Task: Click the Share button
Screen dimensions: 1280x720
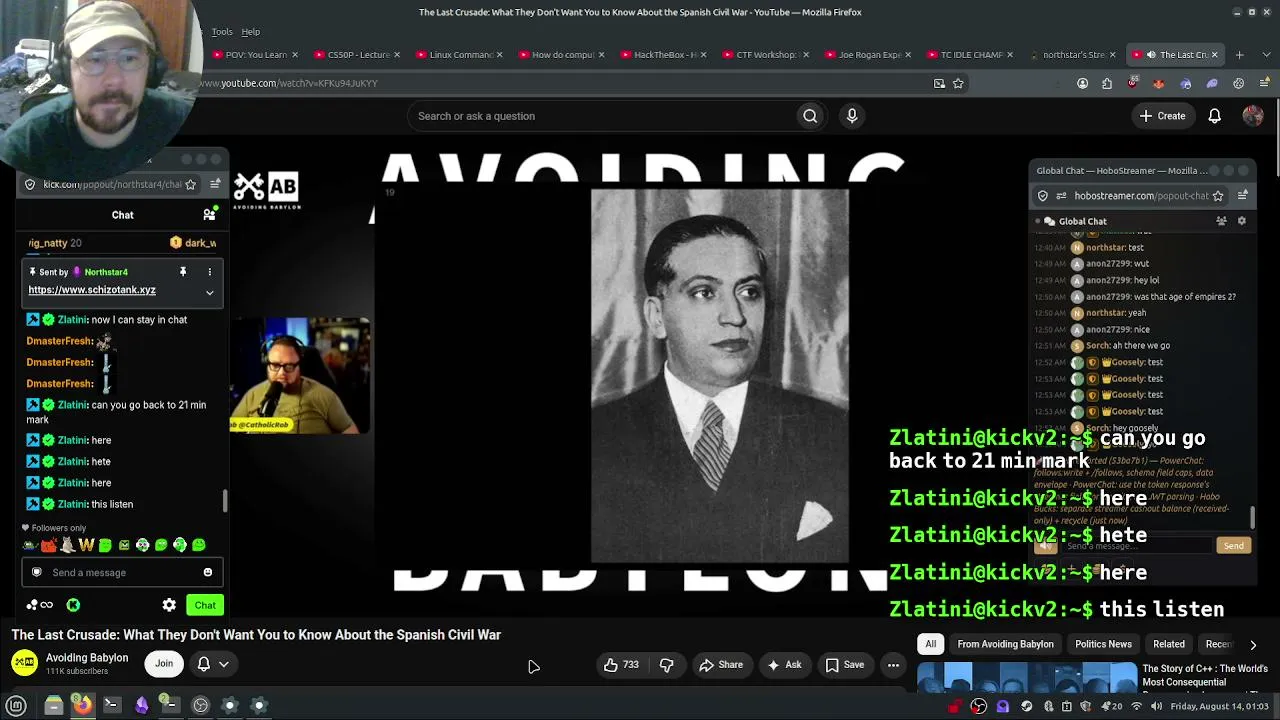Action: point(721,665)
